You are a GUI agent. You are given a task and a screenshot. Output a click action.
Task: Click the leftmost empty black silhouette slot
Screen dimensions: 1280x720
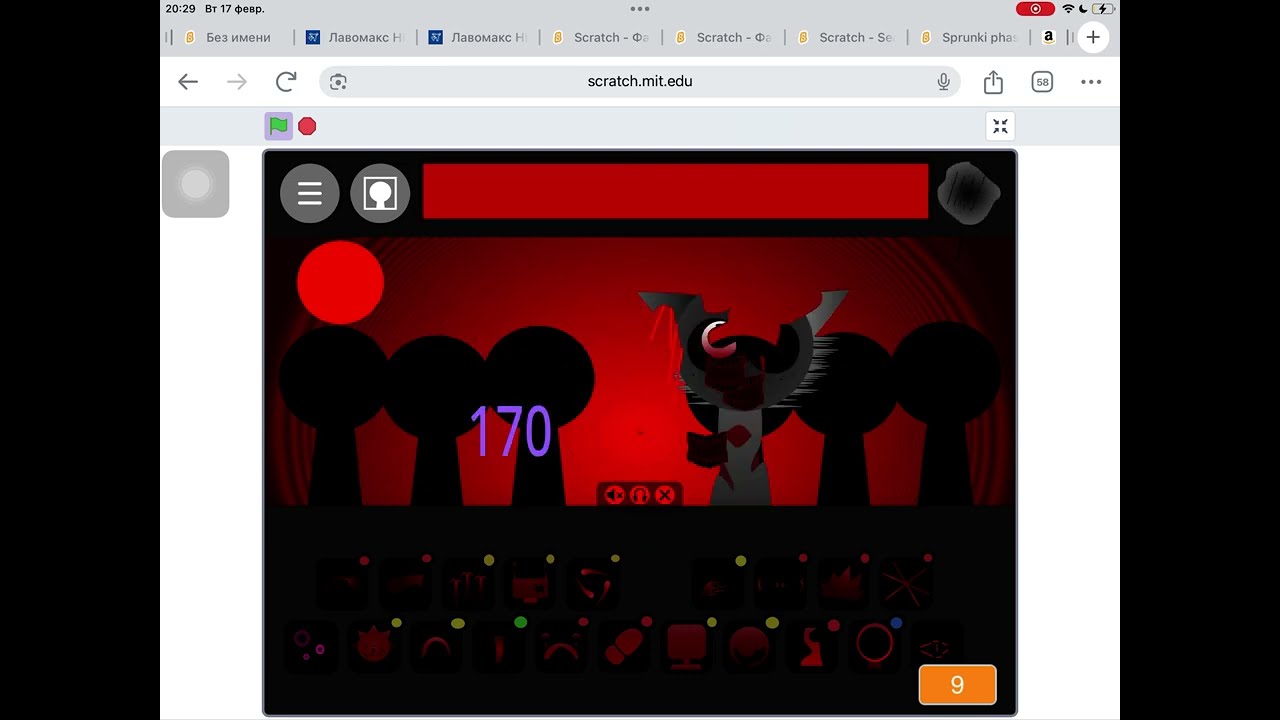click(x=333, y=415)
